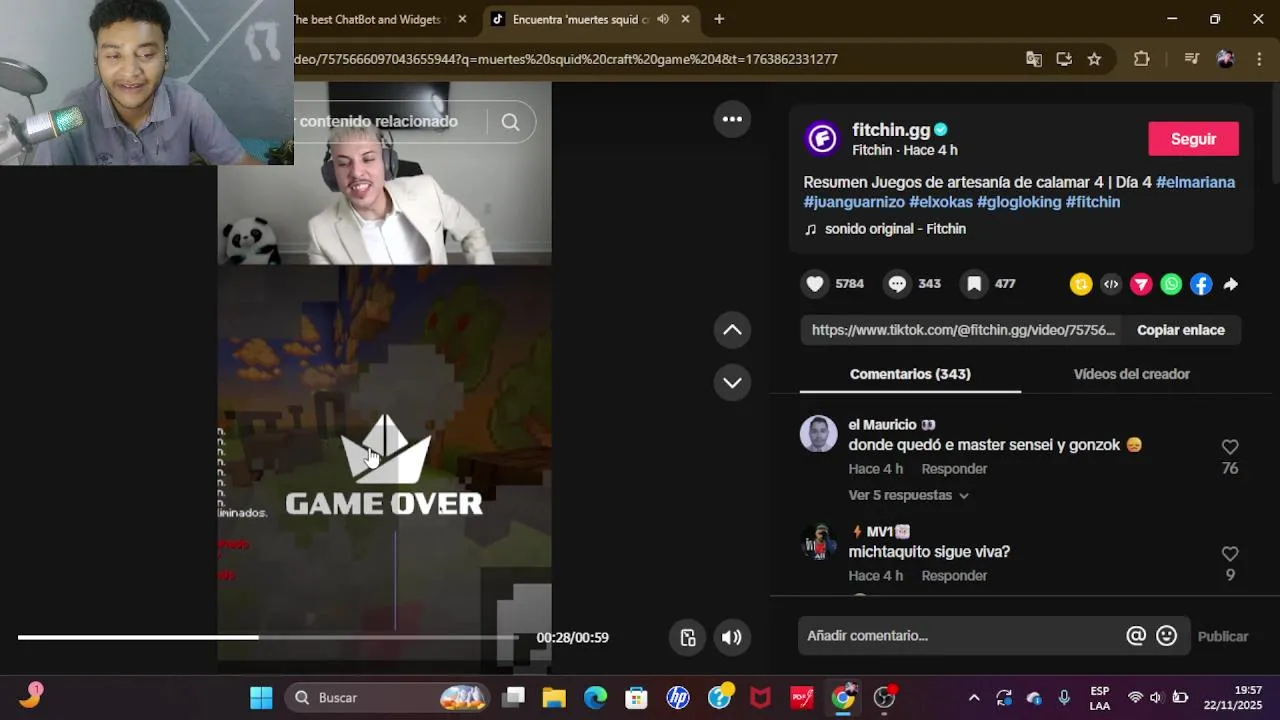Open the three-dots video options menu

pyautogui.click(x=732, y=119)
